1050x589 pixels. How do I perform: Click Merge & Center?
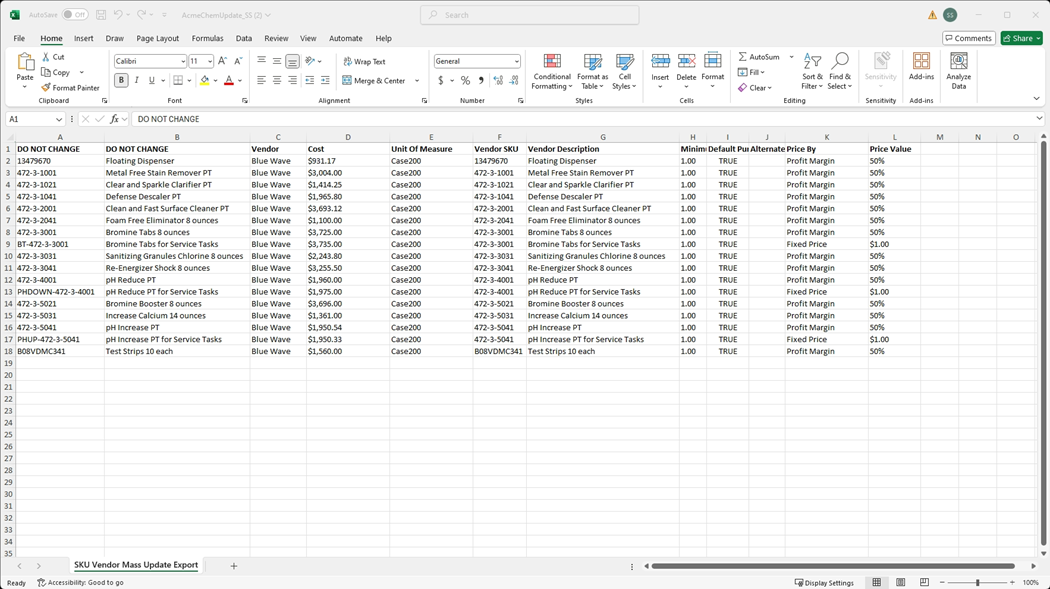tap(374, 80)
